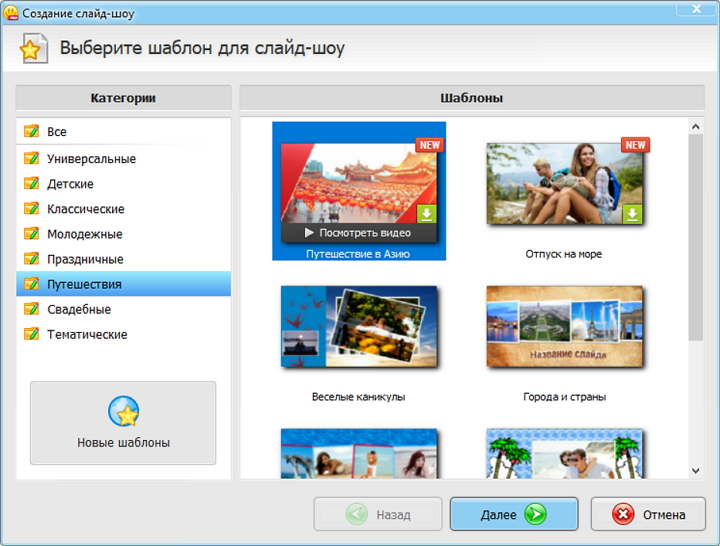The height and width of the screenshot is (546, 720).
Task: Select the Тематические category
Action: click(124, 334)
